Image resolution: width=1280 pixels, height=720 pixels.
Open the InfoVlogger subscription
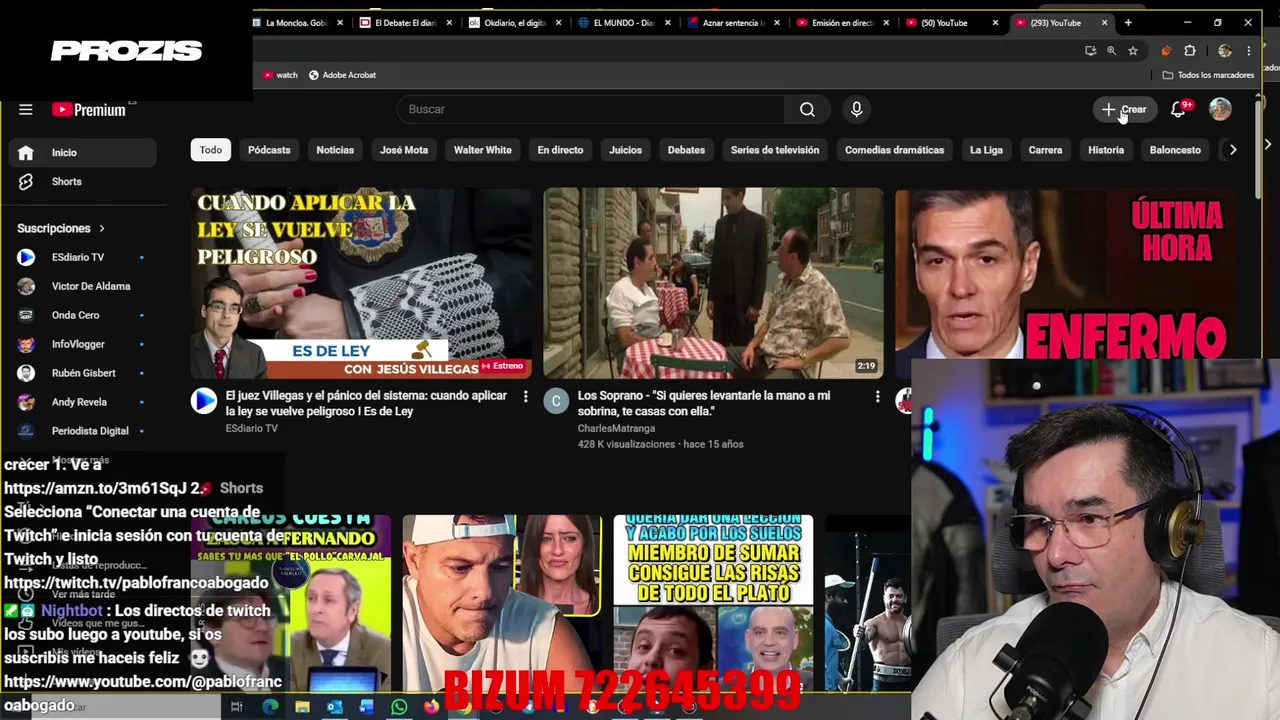[x=82, y=344]
